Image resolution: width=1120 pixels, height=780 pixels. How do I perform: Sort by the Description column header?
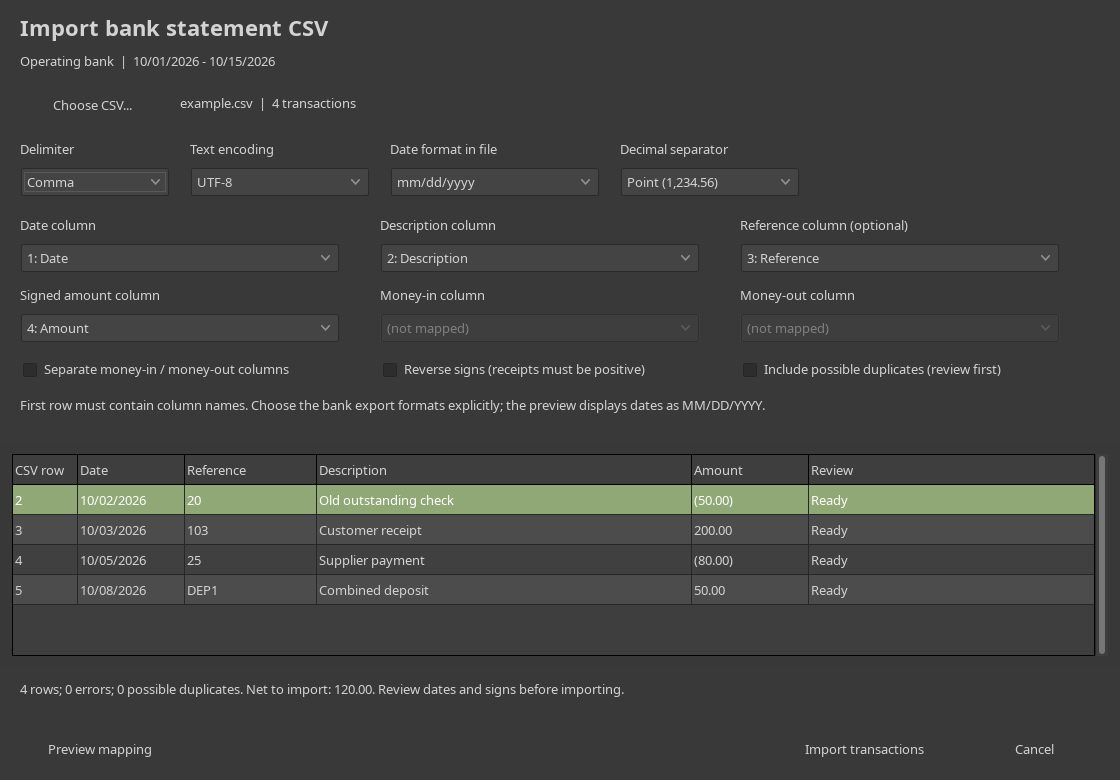click(504, 470)
